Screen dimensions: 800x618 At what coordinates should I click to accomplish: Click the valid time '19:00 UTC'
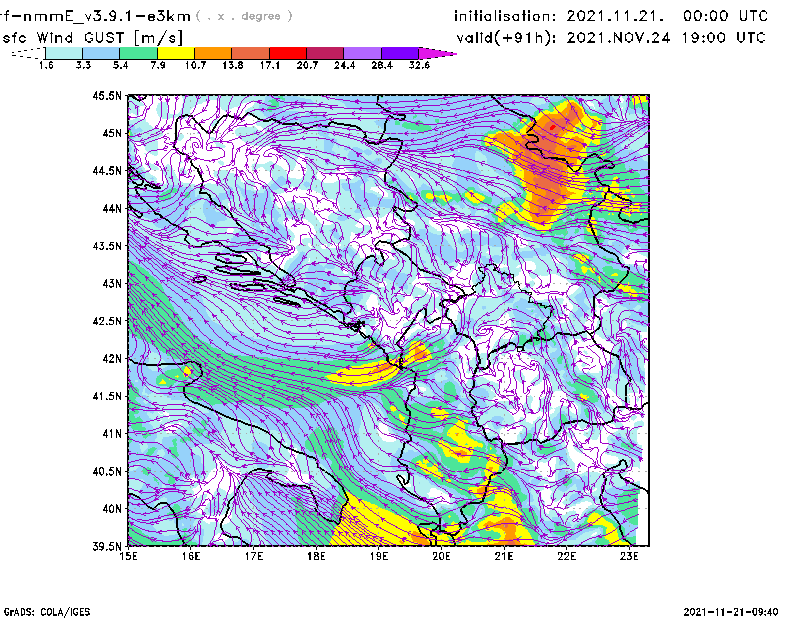coord(723,38)
